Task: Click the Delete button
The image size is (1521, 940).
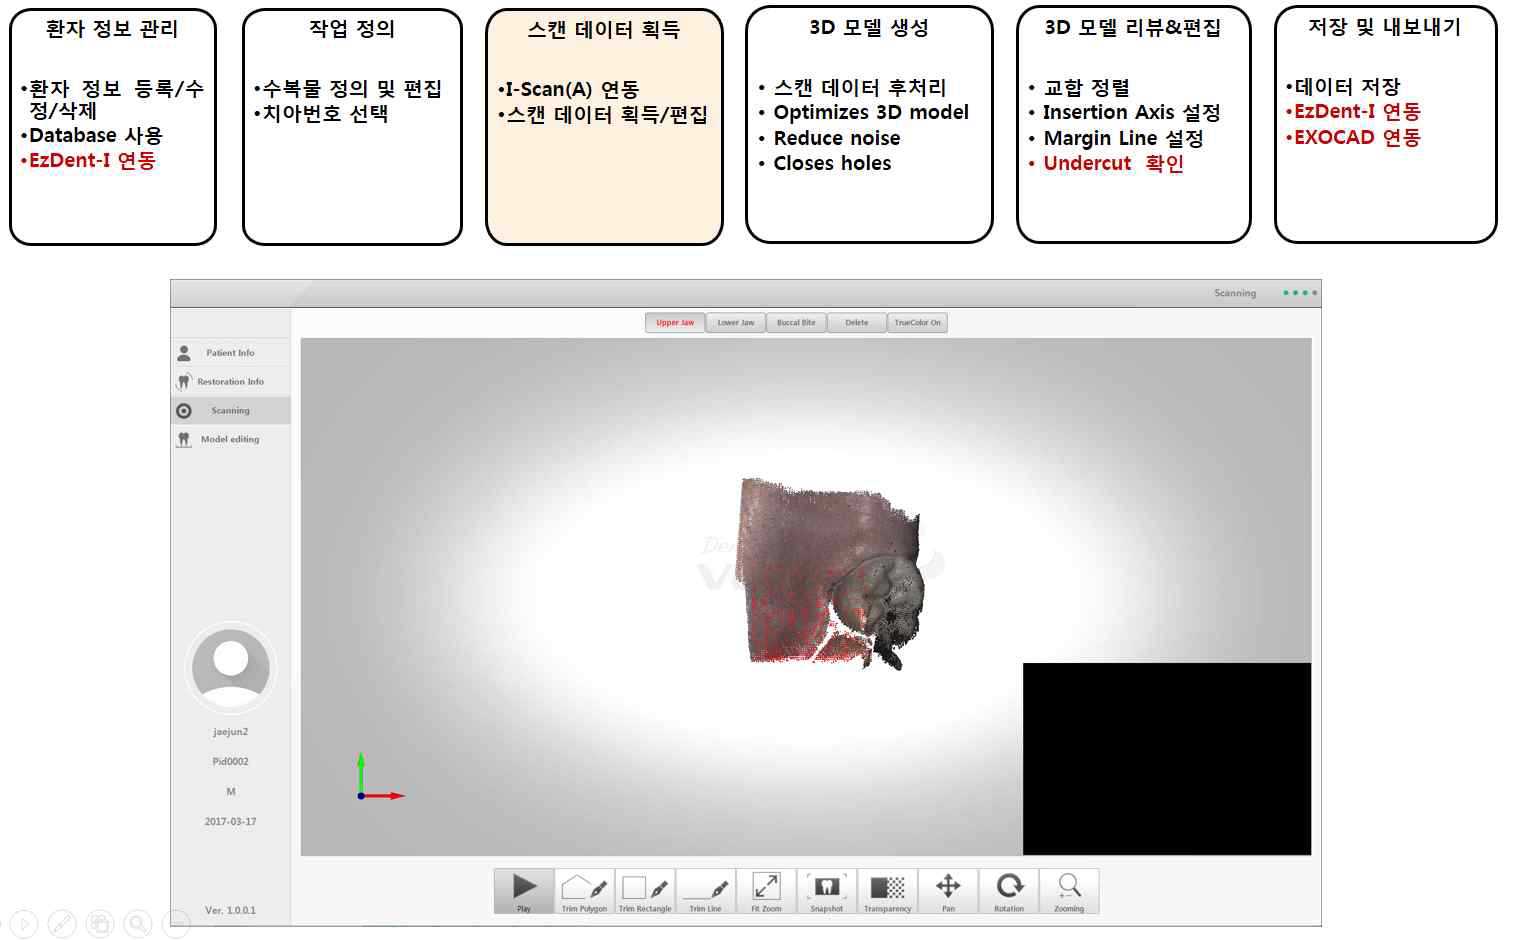Action: point(857,322)
